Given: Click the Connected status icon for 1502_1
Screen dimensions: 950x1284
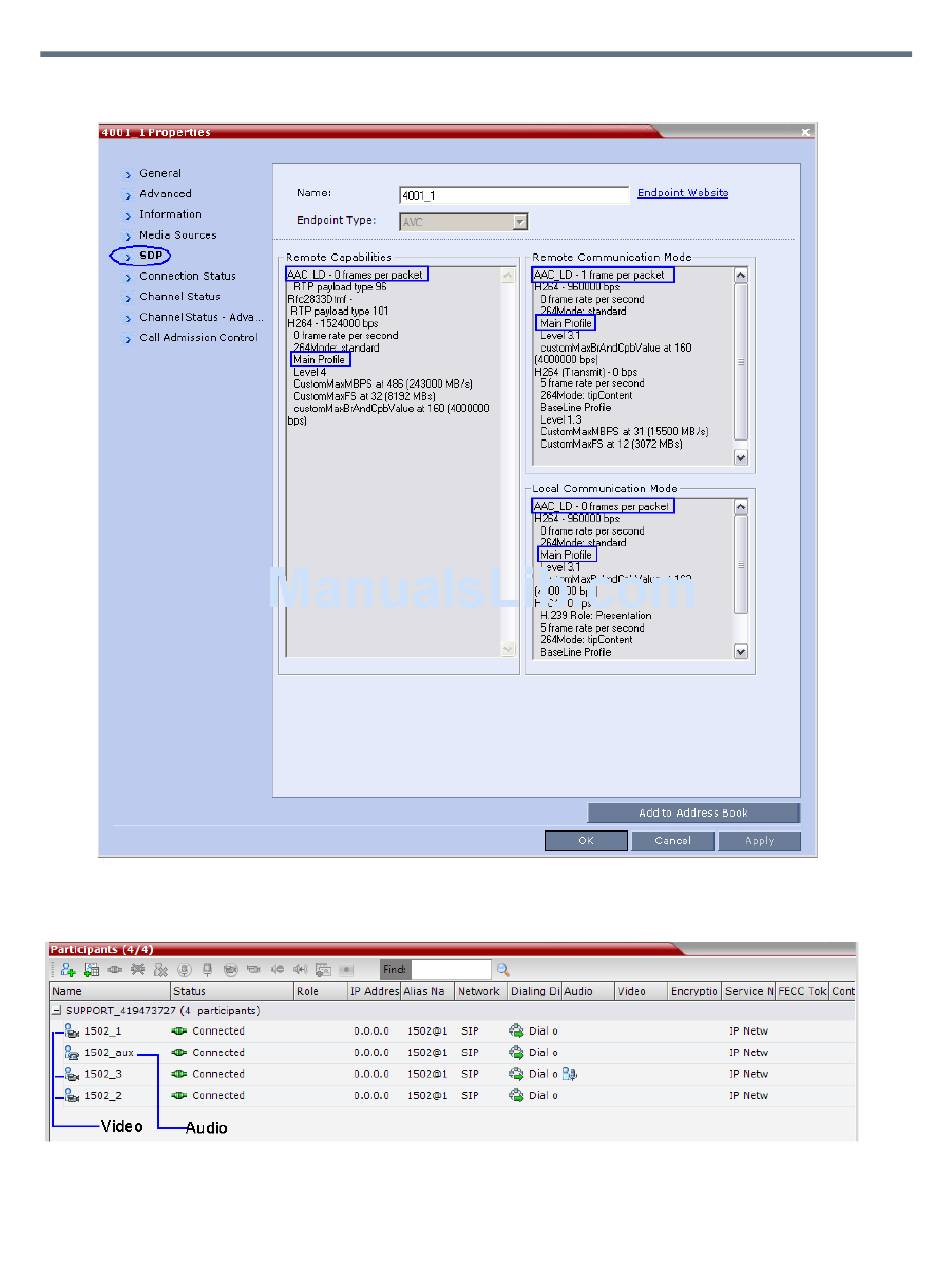Looking at the screenshot, I should [x=180, y=1031].
